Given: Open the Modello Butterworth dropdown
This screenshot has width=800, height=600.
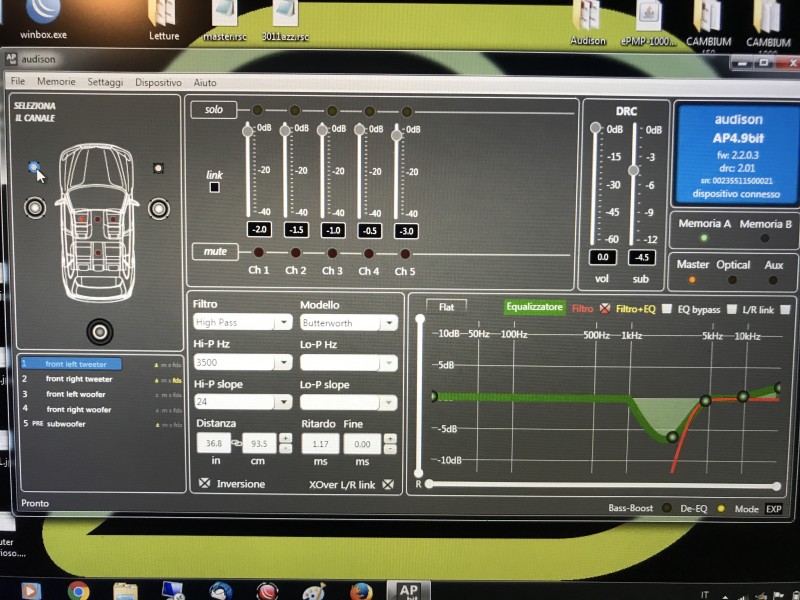Looking at the screenshot, I should (349, 322).
